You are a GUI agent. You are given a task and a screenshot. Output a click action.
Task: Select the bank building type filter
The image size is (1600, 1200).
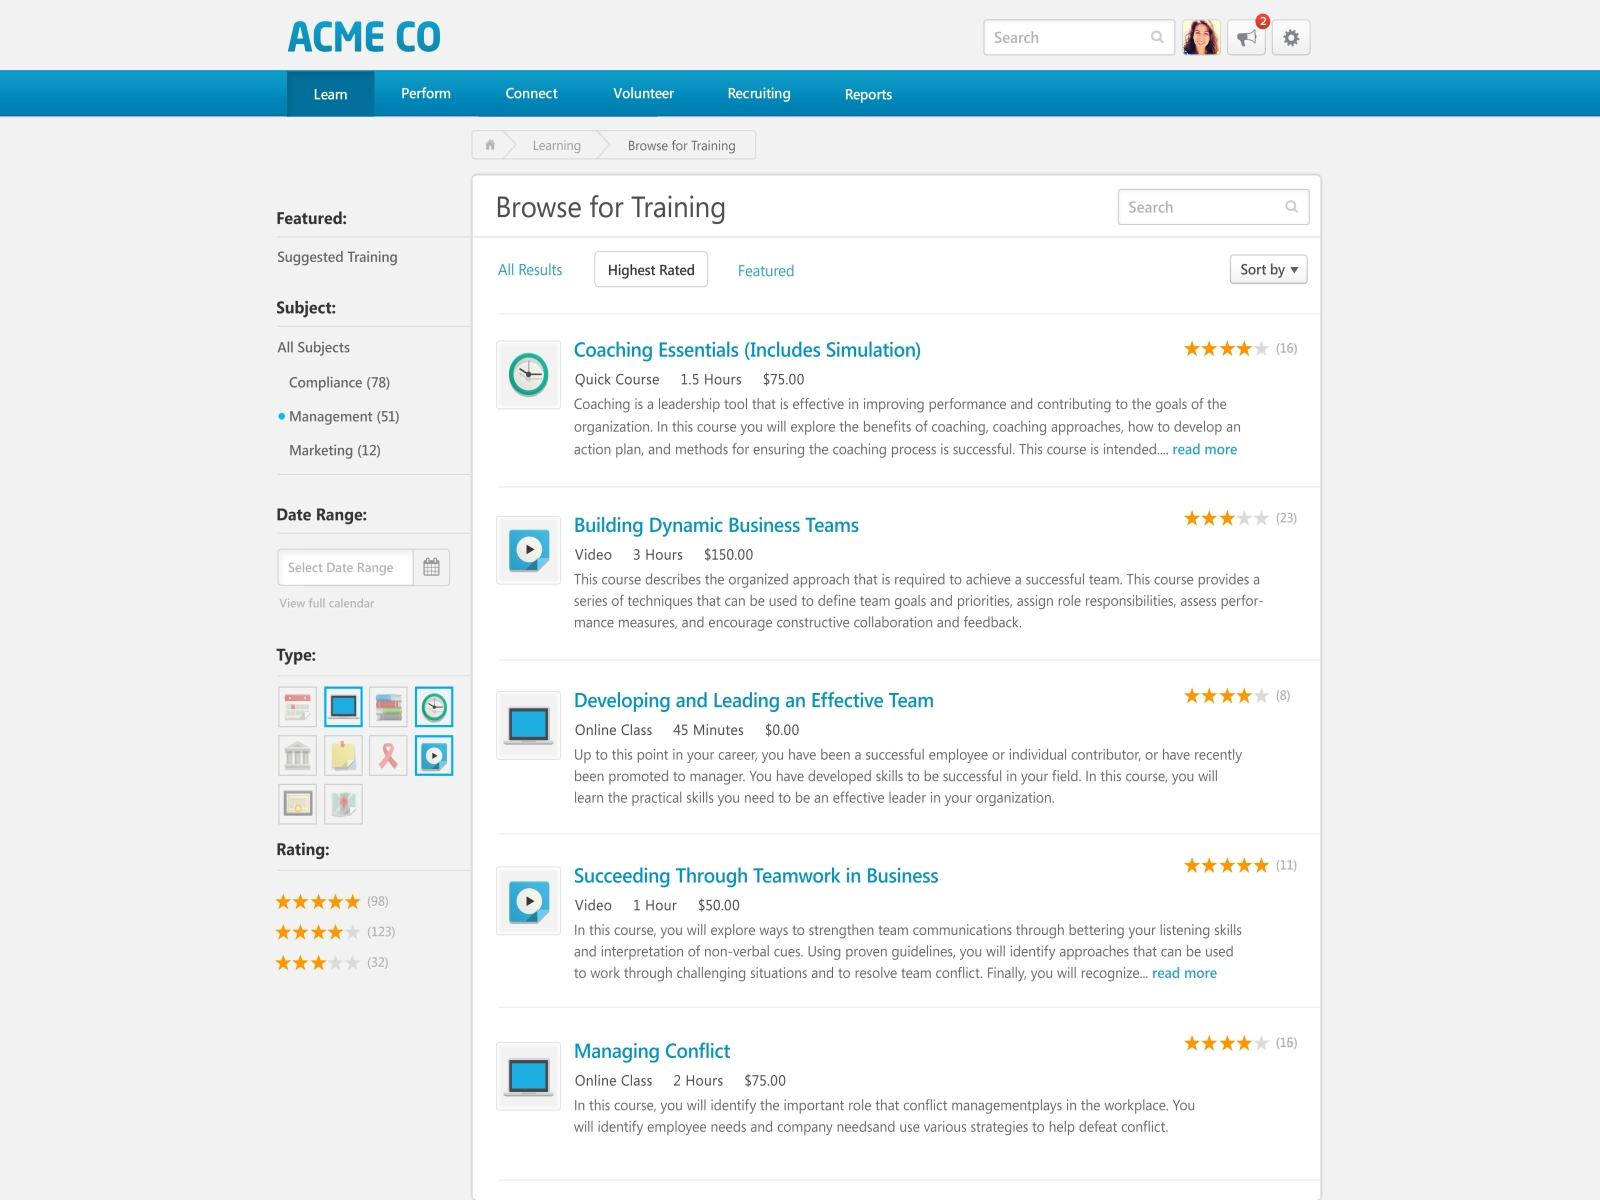pos(297,755)
